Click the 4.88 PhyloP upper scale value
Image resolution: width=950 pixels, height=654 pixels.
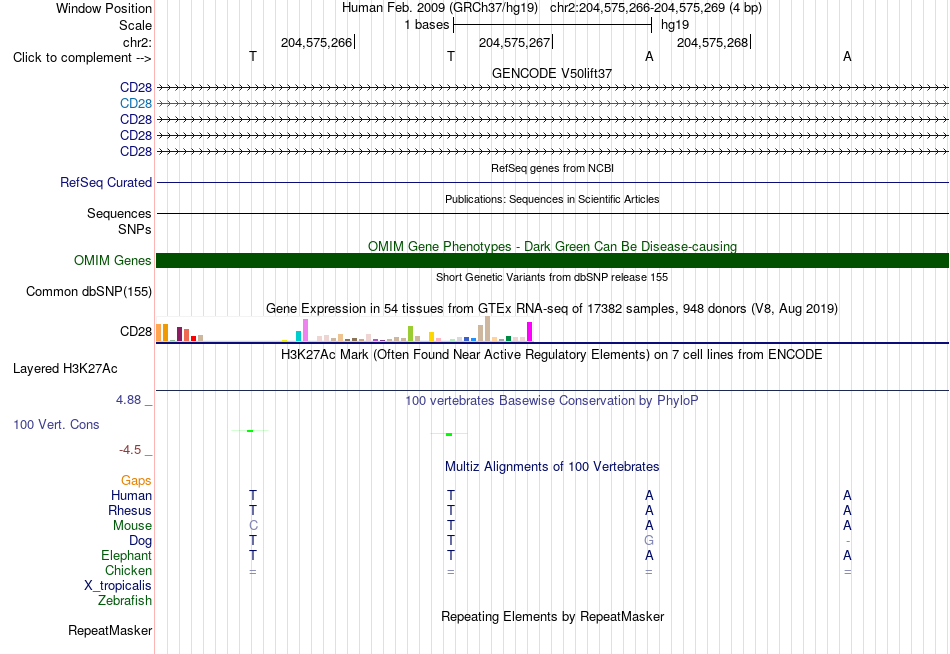128,400
